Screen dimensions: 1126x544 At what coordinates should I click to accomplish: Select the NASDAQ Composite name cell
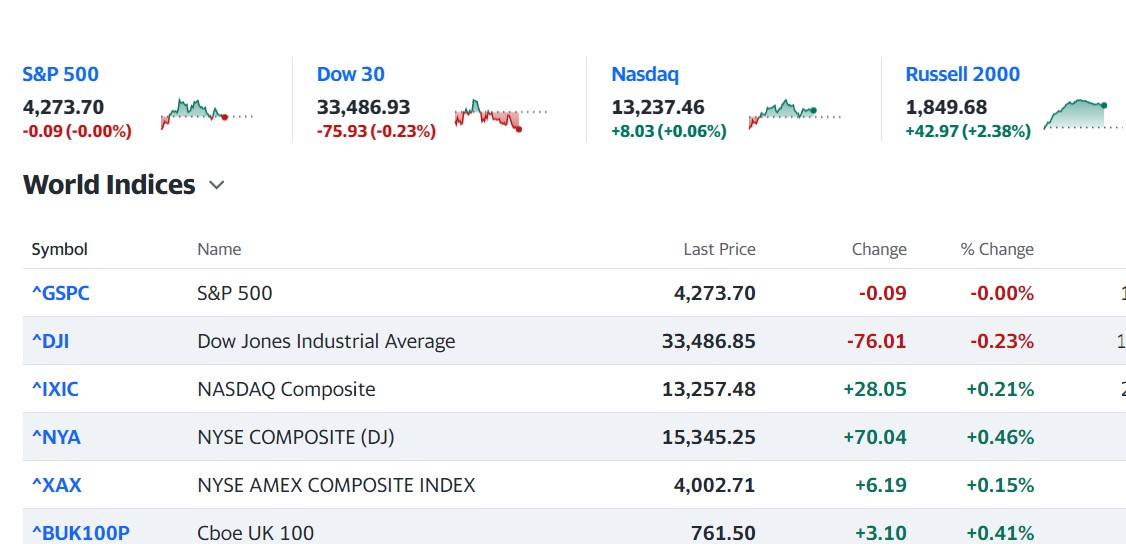287,389
